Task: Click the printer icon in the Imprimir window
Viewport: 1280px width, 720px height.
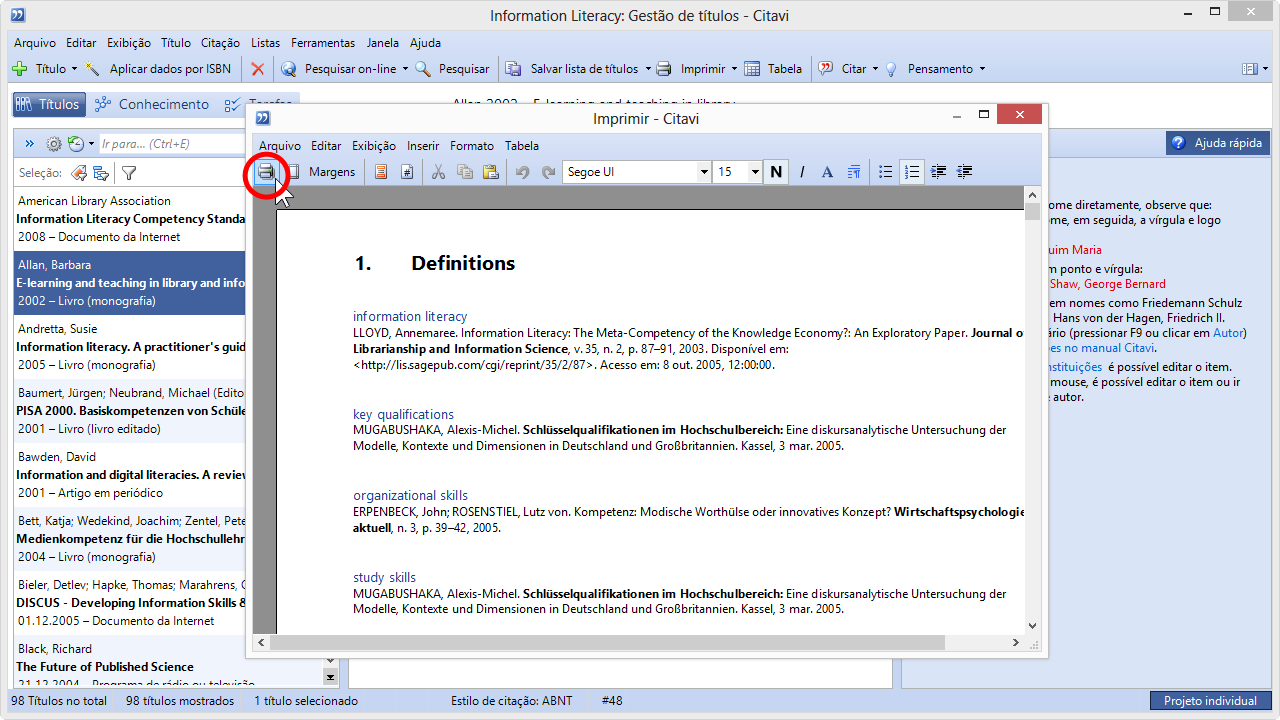Action: click(266, 172)
